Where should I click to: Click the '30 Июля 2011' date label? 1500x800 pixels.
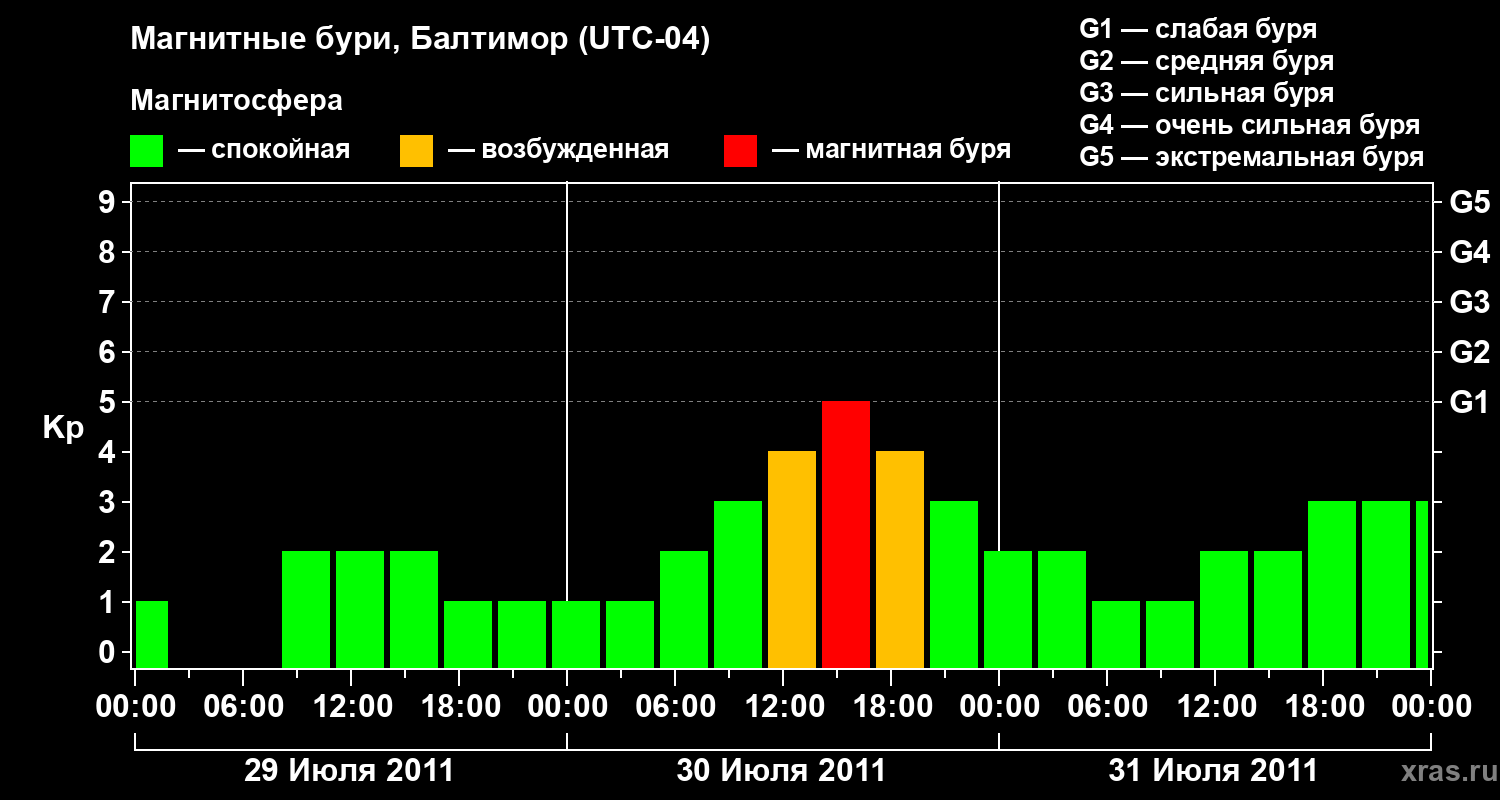point(781,771)
